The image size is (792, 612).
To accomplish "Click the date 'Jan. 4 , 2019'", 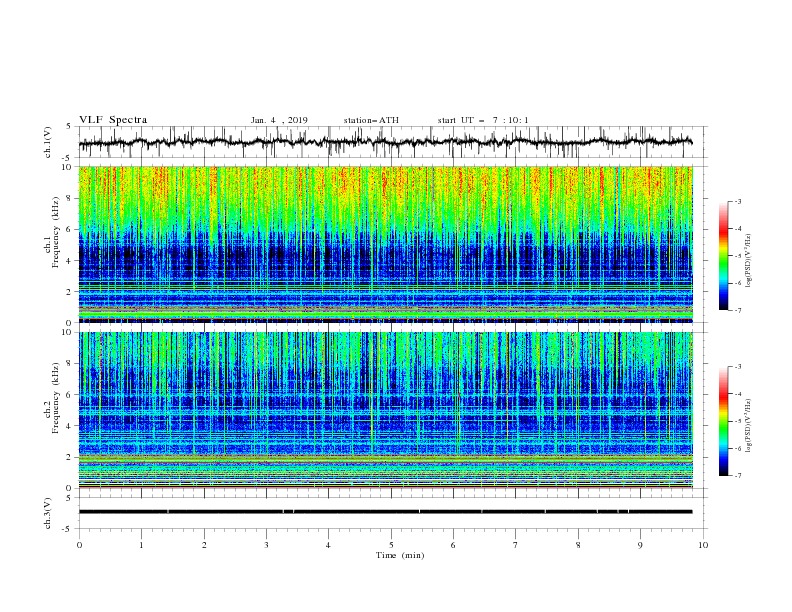I will (x=279, y=120).
